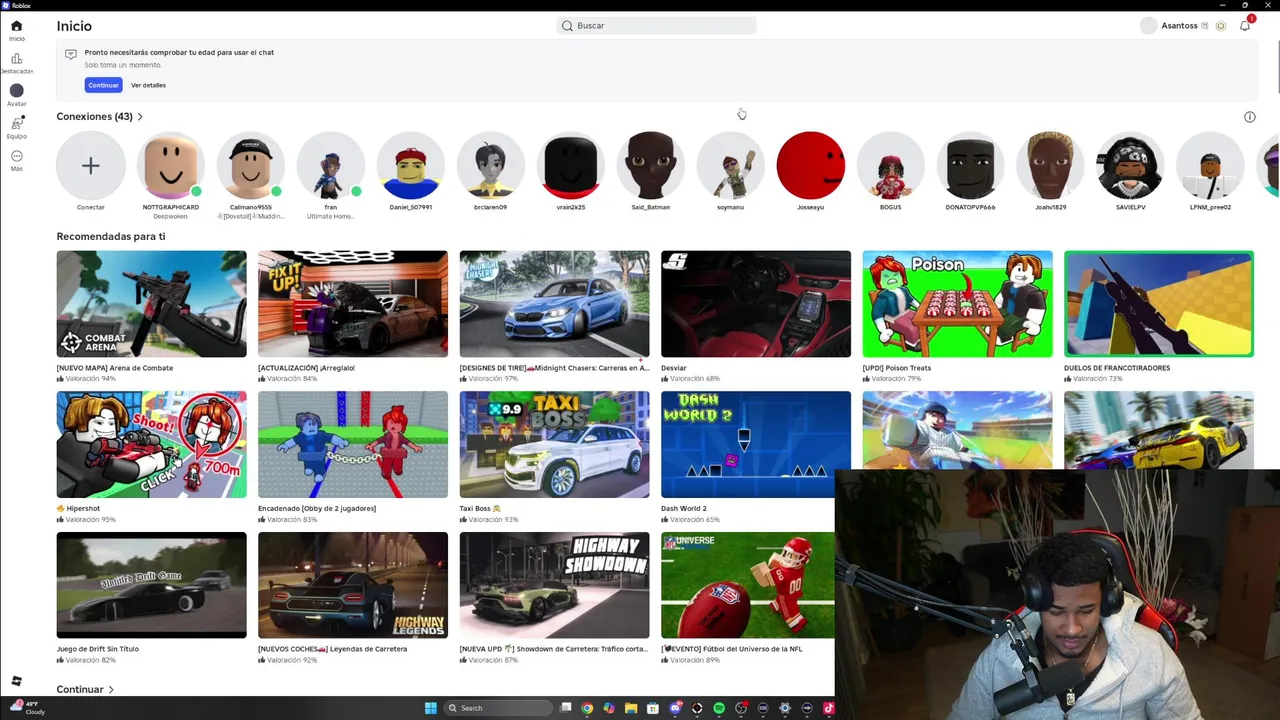The image size is (1280, 720).
Task: Open soymanu connection avatar
Action: click(x=731, y=165)
